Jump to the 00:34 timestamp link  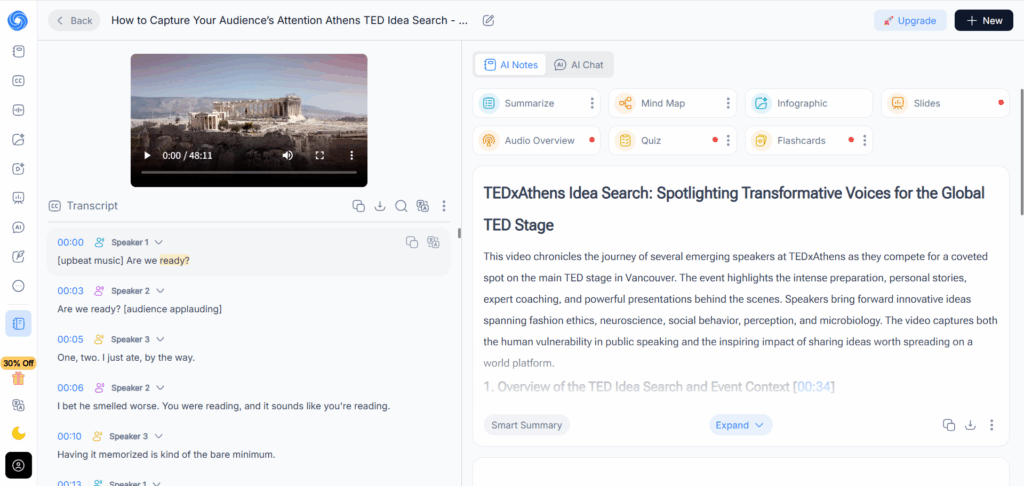click(x=813, y=387)
